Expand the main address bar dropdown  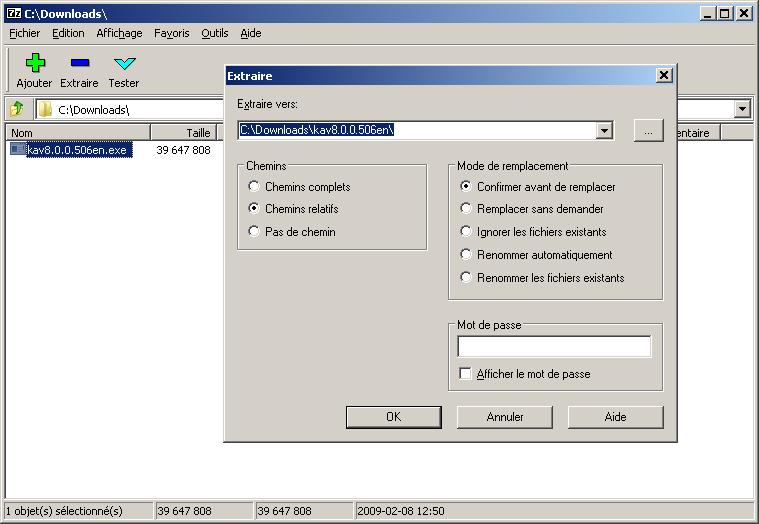click(x=742, y=109)
